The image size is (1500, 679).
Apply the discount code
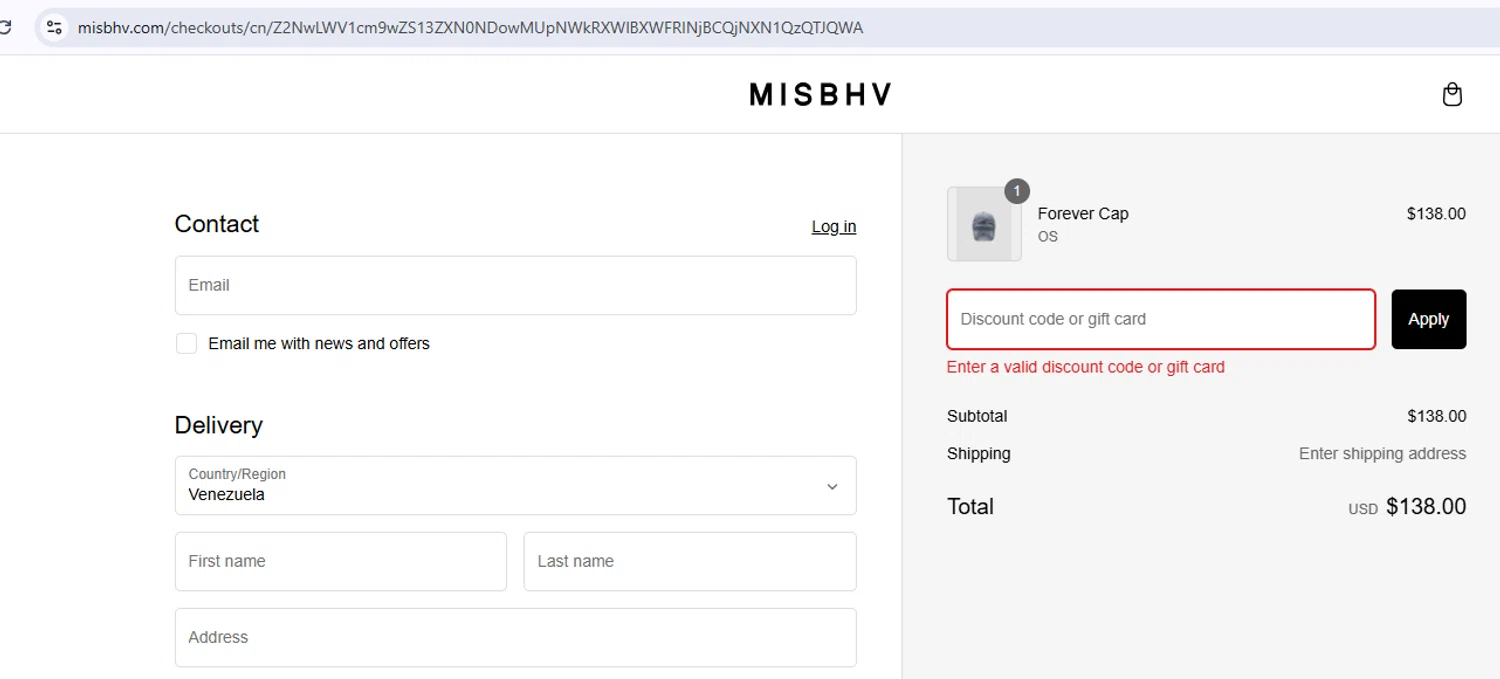(1428, 319)
